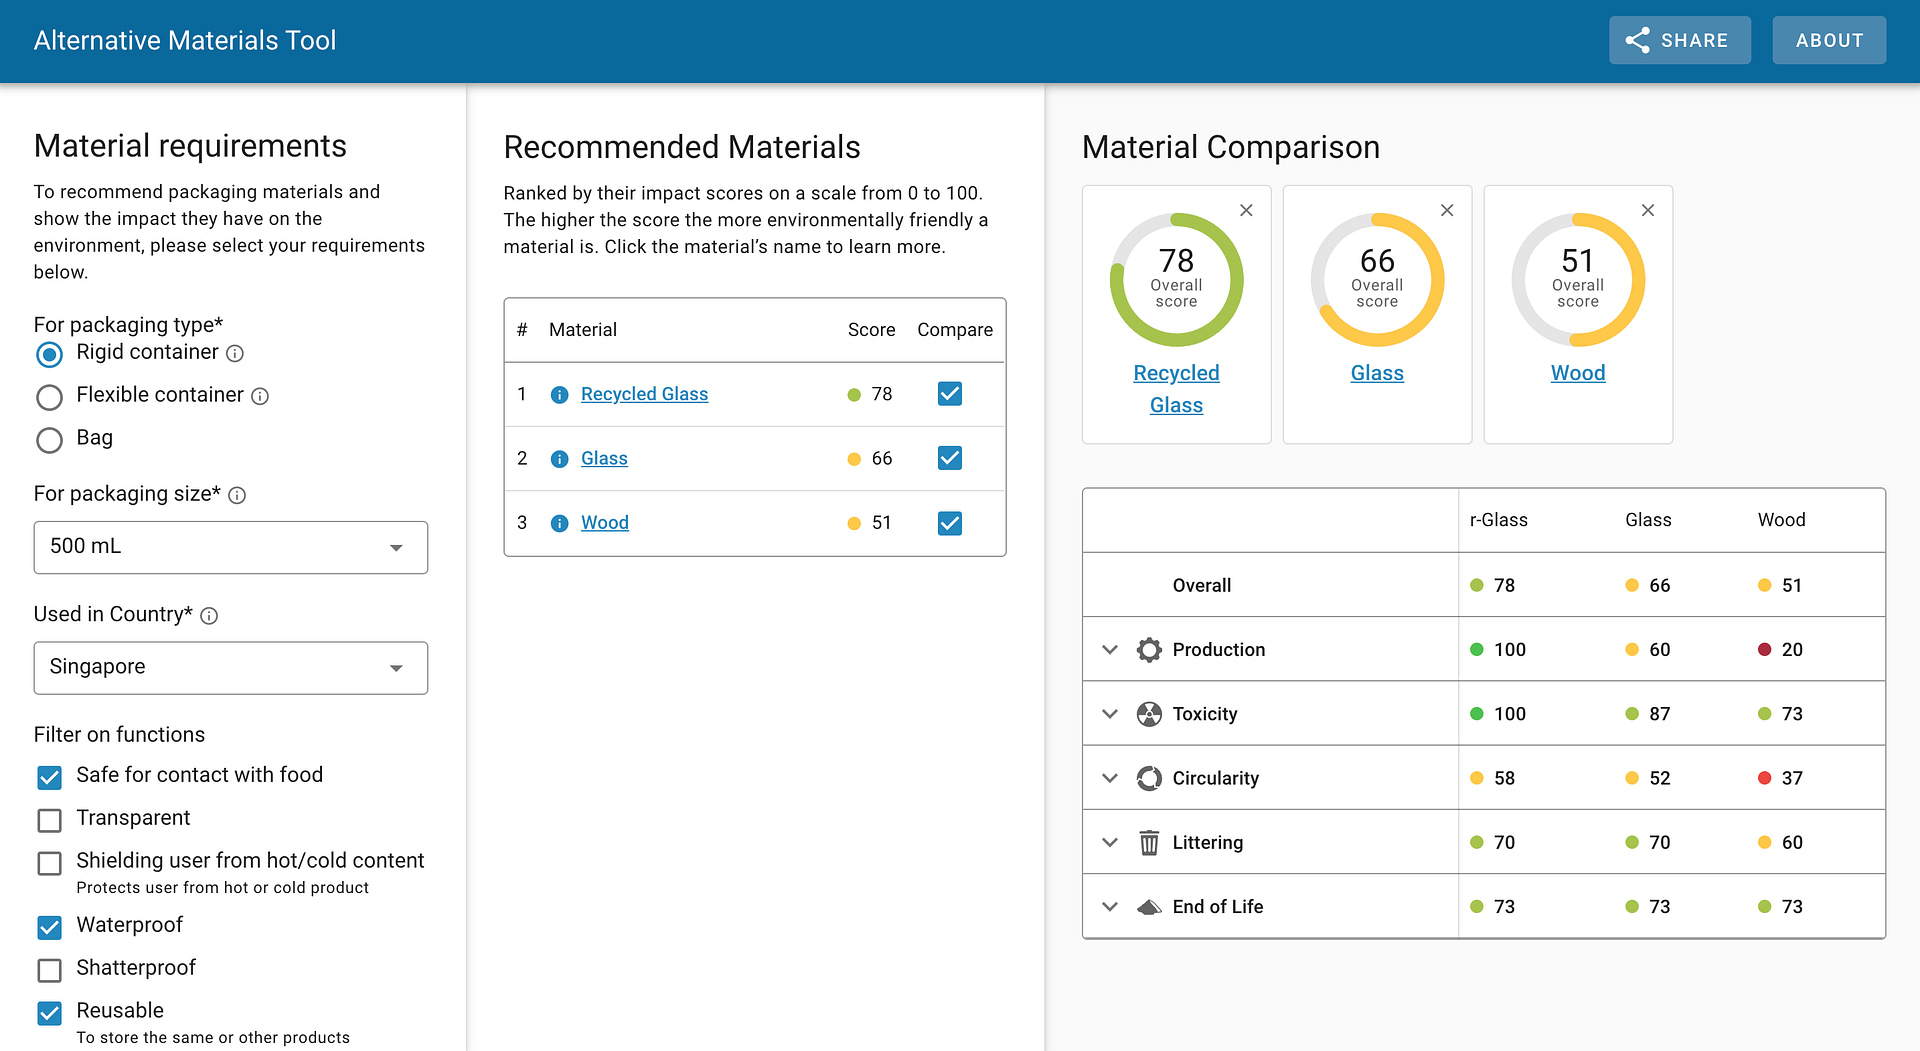
Task: Click the Material column header
Action: 582,330
